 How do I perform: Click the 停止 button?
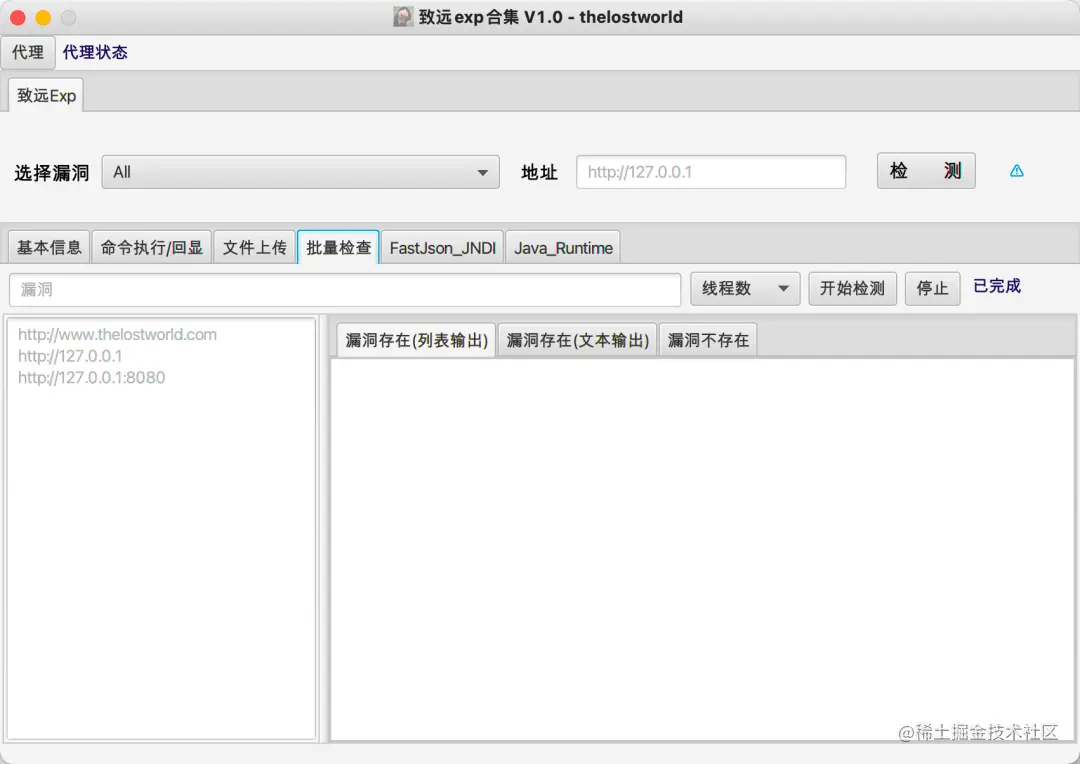(x=932, y=289)
